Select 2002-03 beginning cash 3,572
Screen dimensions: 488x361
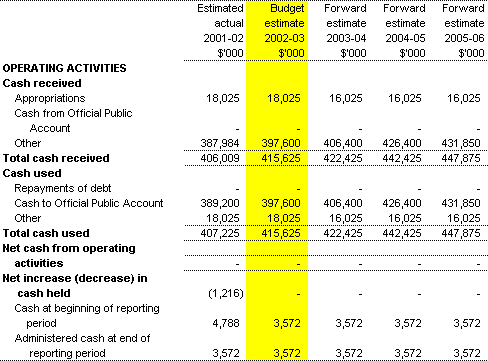click(x=287, y=323)
